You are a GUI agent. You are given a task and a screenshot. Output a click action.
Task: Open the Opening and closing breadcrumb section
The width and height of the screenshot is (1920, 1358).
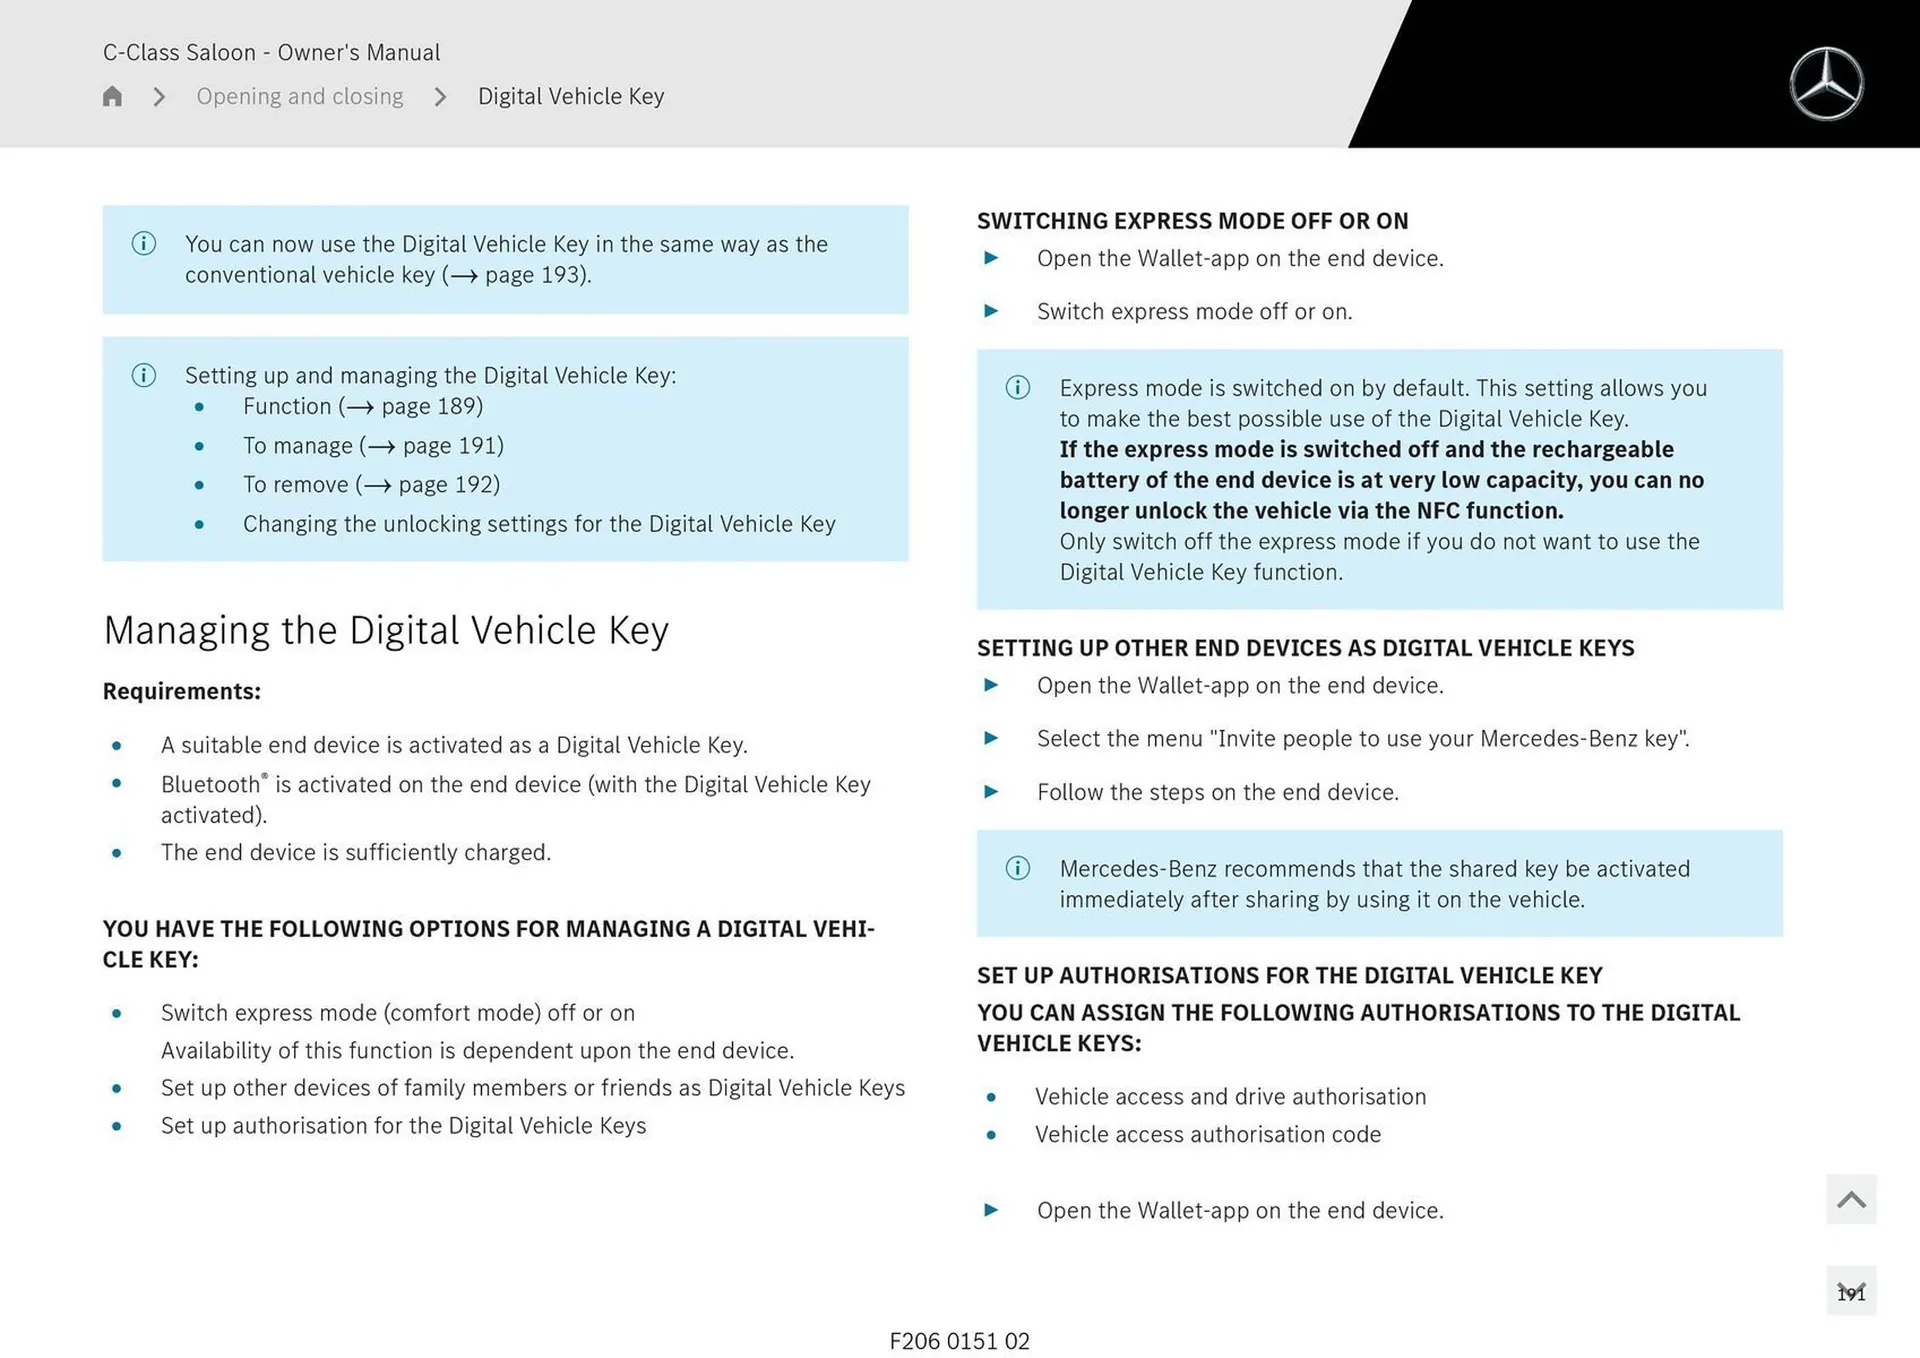pos(300,96)
